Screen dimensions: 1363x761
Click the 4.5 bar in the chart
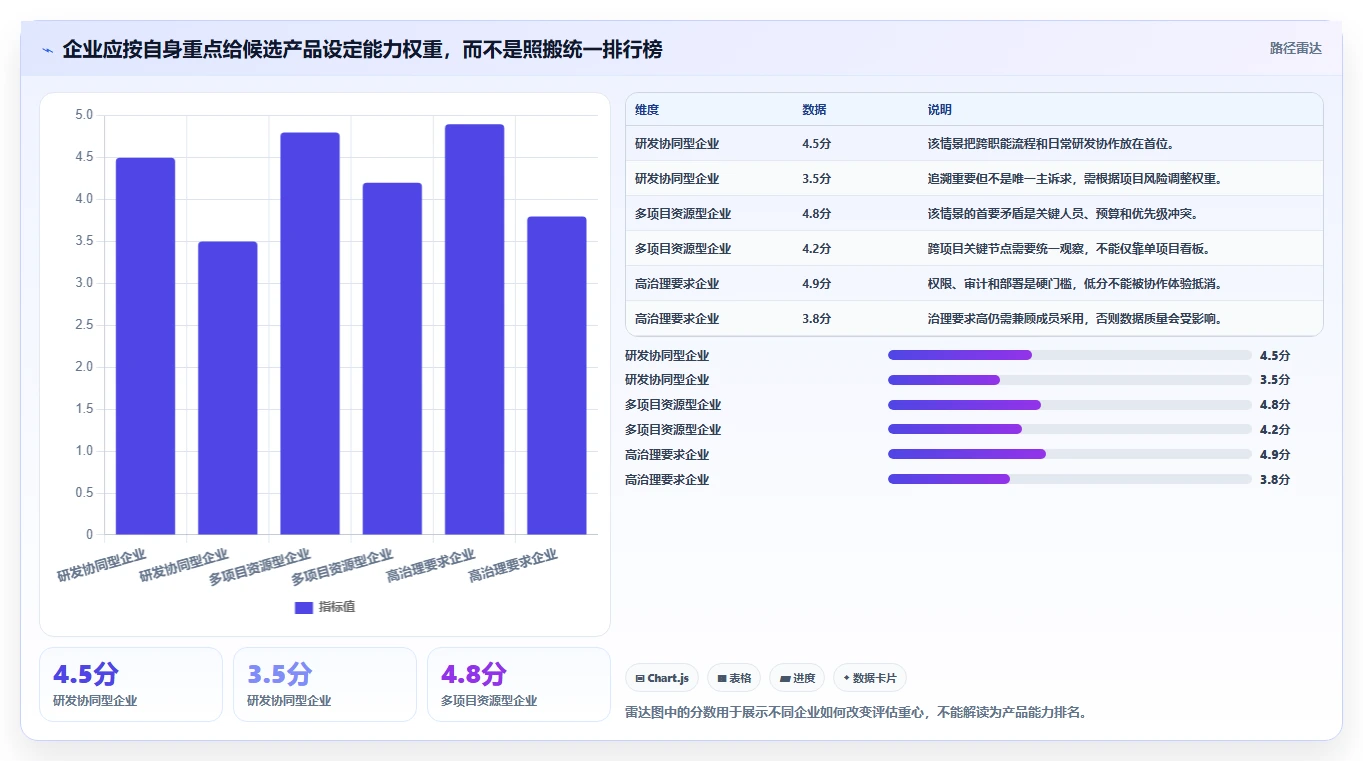(146, 346)
